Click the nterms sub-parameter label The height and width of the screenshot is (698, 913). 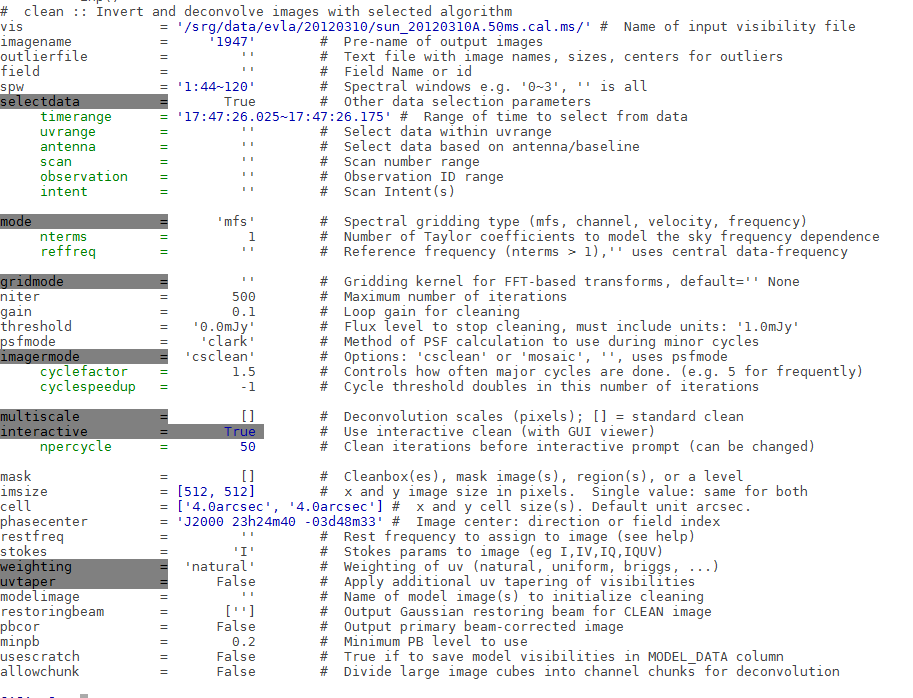63,237
